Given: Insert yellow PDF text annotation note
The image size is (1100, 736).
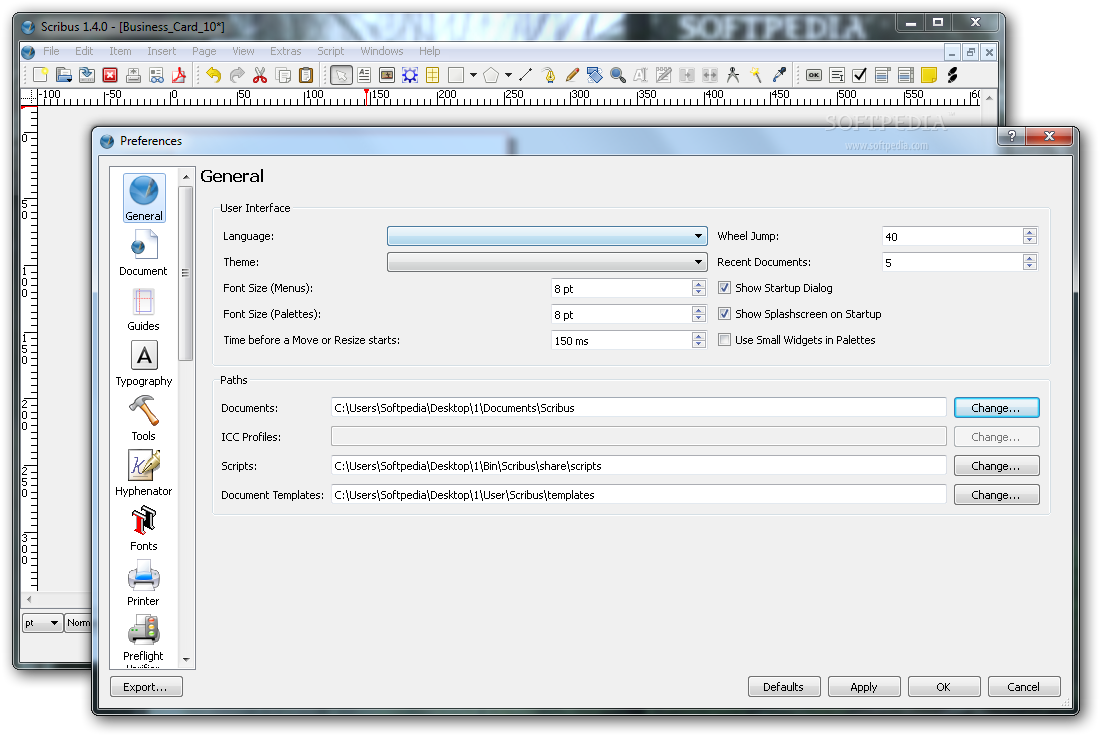Looking at the screenshot, I should tap(929, 75).
